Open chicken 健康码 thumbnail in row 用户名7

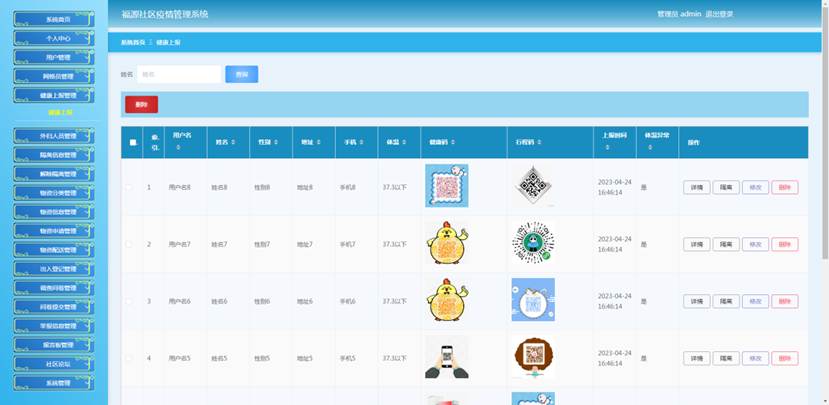click(x=447, y=243)
